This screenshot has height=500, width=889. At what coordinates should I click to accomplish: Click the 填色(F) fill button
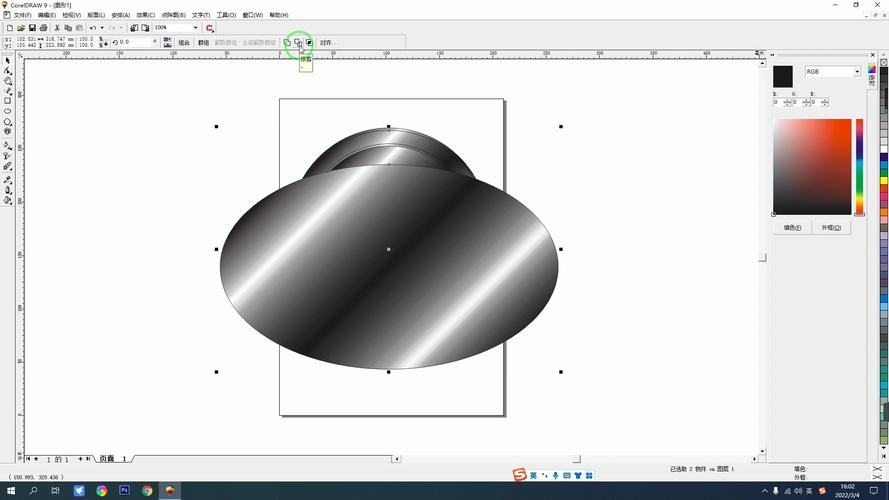point(792,227)
